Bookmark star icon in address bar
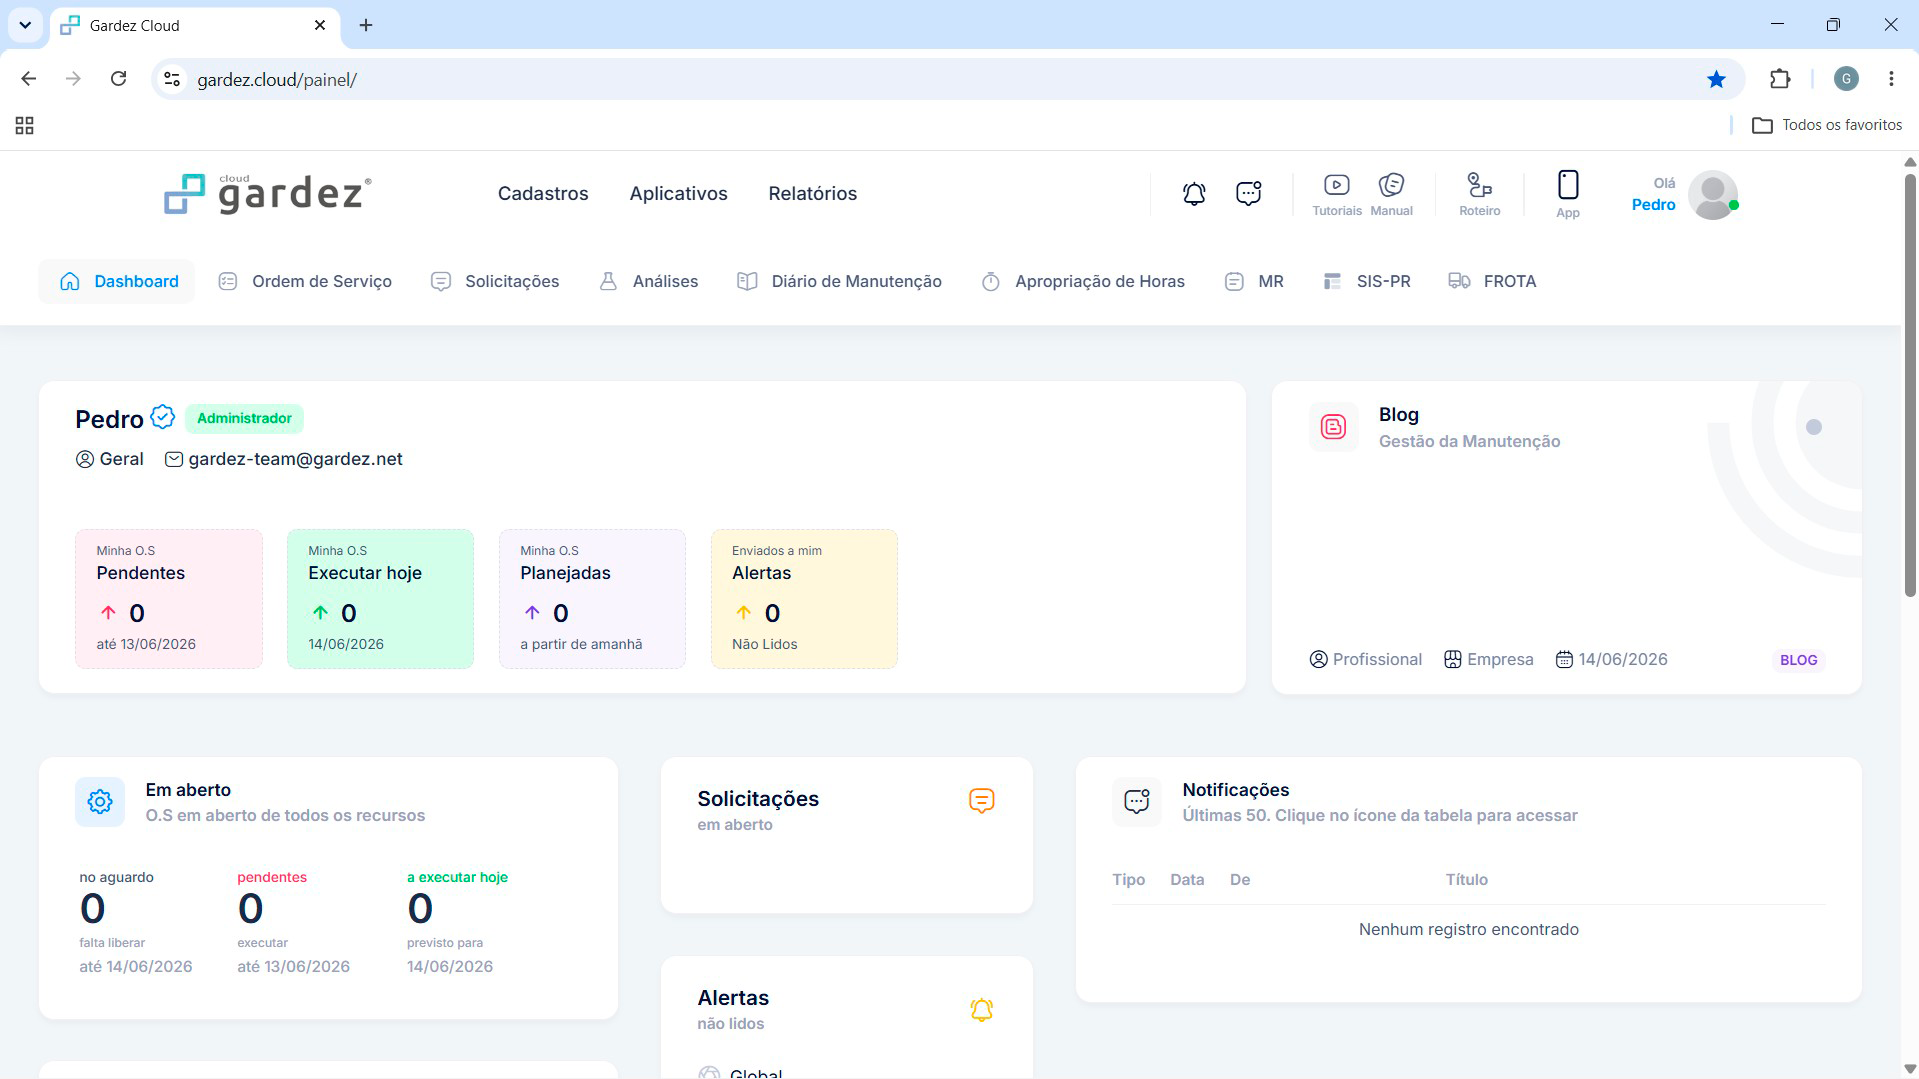1919x1079 pixels. click(x=1716, y=79)
